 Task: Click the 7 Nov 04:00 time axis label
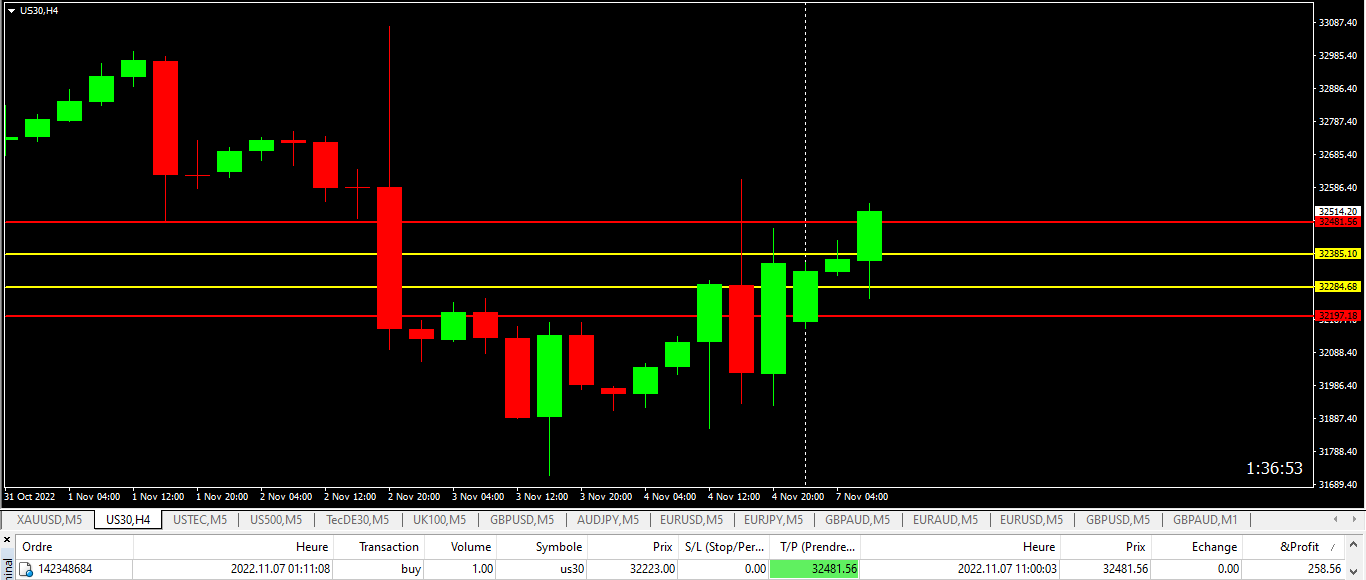click(862, 497)
